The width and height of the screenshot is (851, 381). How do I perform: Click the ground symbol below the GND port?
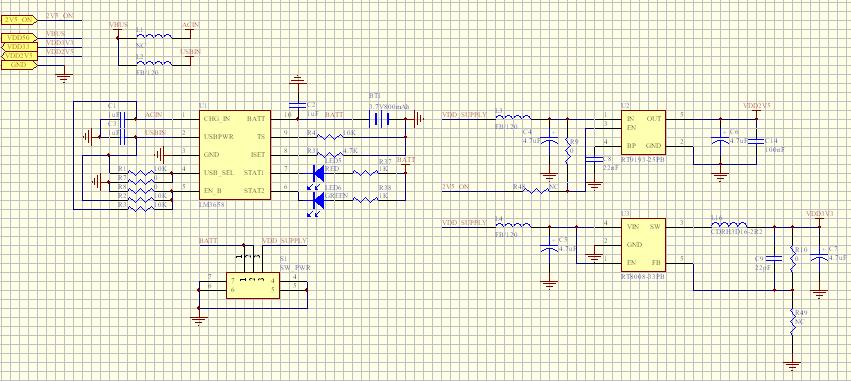(64, 77)
